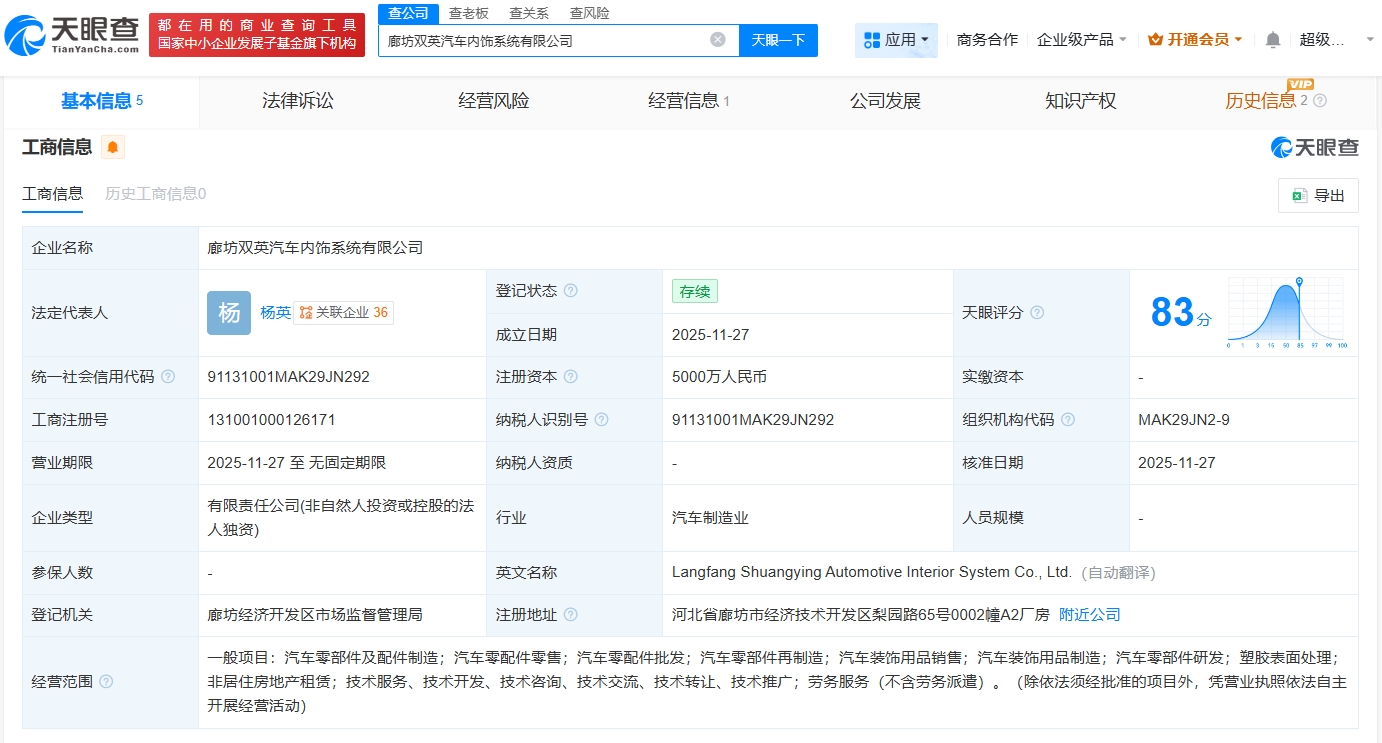
Task: Open the 应用 dropdown menu
Action: [896, 40]
